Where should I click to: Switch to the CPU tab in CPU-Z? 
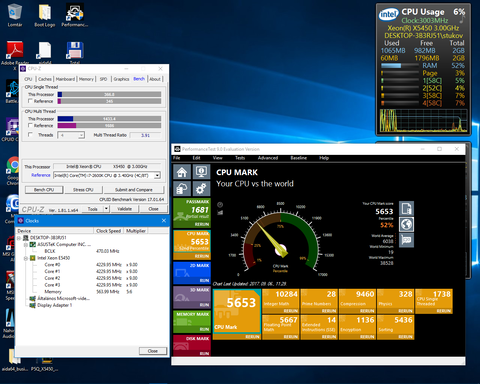tap(28, 79)
